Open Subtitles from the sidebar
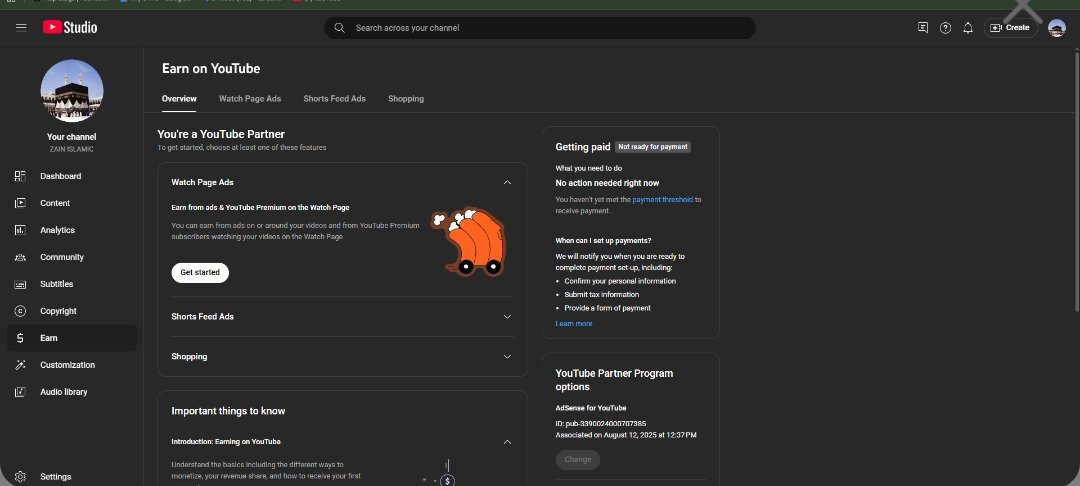The image size is (1080, 486). pyautogui.click(x=72, y=284)
